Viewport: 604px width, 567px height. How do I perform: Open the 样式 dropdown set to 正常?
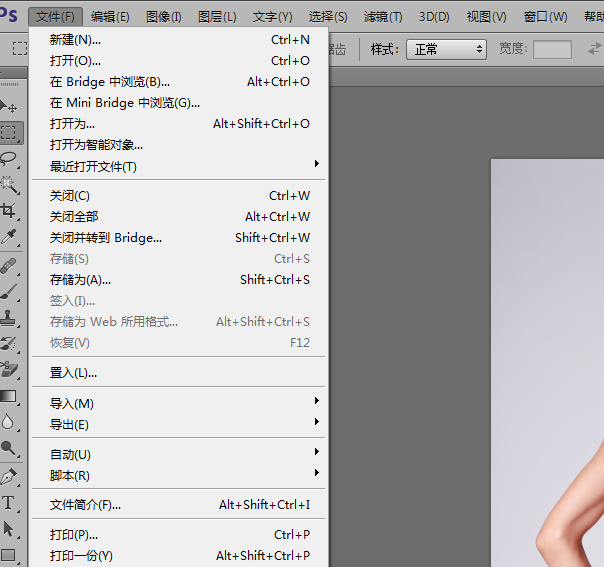point(446,49)
